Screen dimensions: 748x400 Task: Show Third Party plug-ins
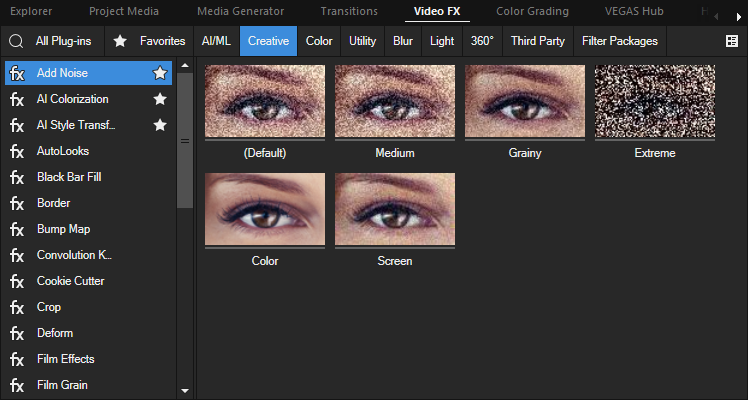point(536,41)
